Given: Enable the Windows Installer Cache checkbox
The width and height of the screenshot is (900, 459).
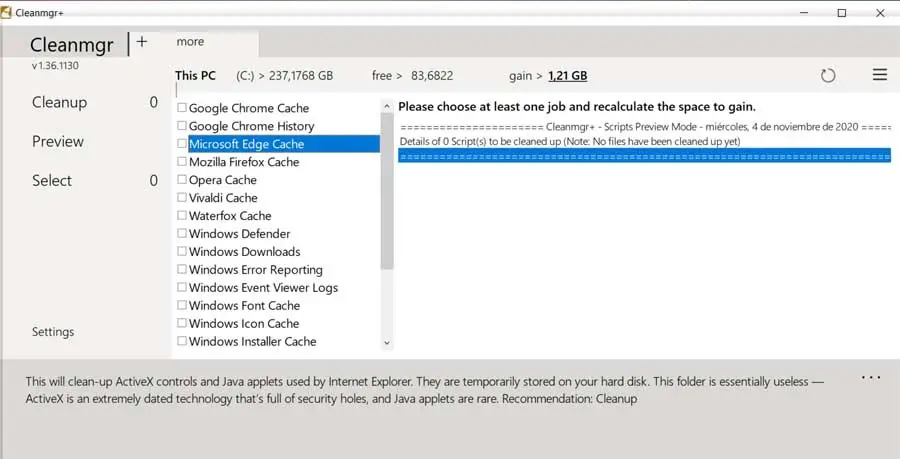Looking at the screenshot, I should click(x=182, y=341).
